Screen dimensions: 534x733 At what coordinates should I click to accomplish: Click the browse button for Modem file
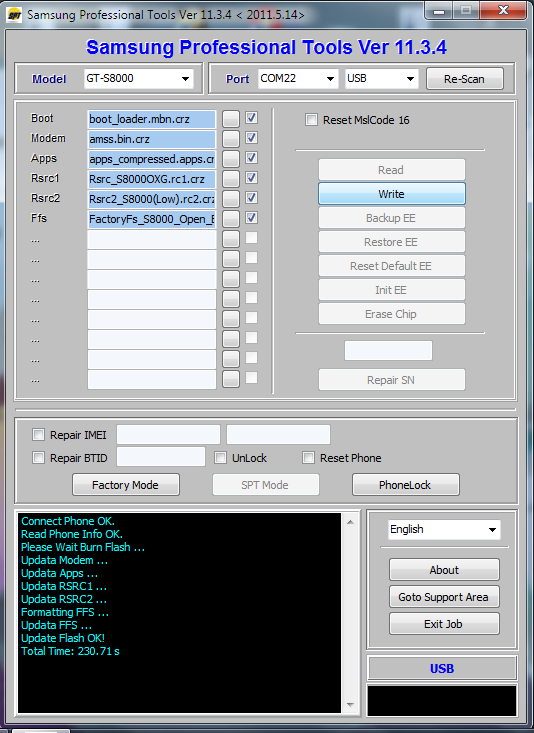point(231,139)
